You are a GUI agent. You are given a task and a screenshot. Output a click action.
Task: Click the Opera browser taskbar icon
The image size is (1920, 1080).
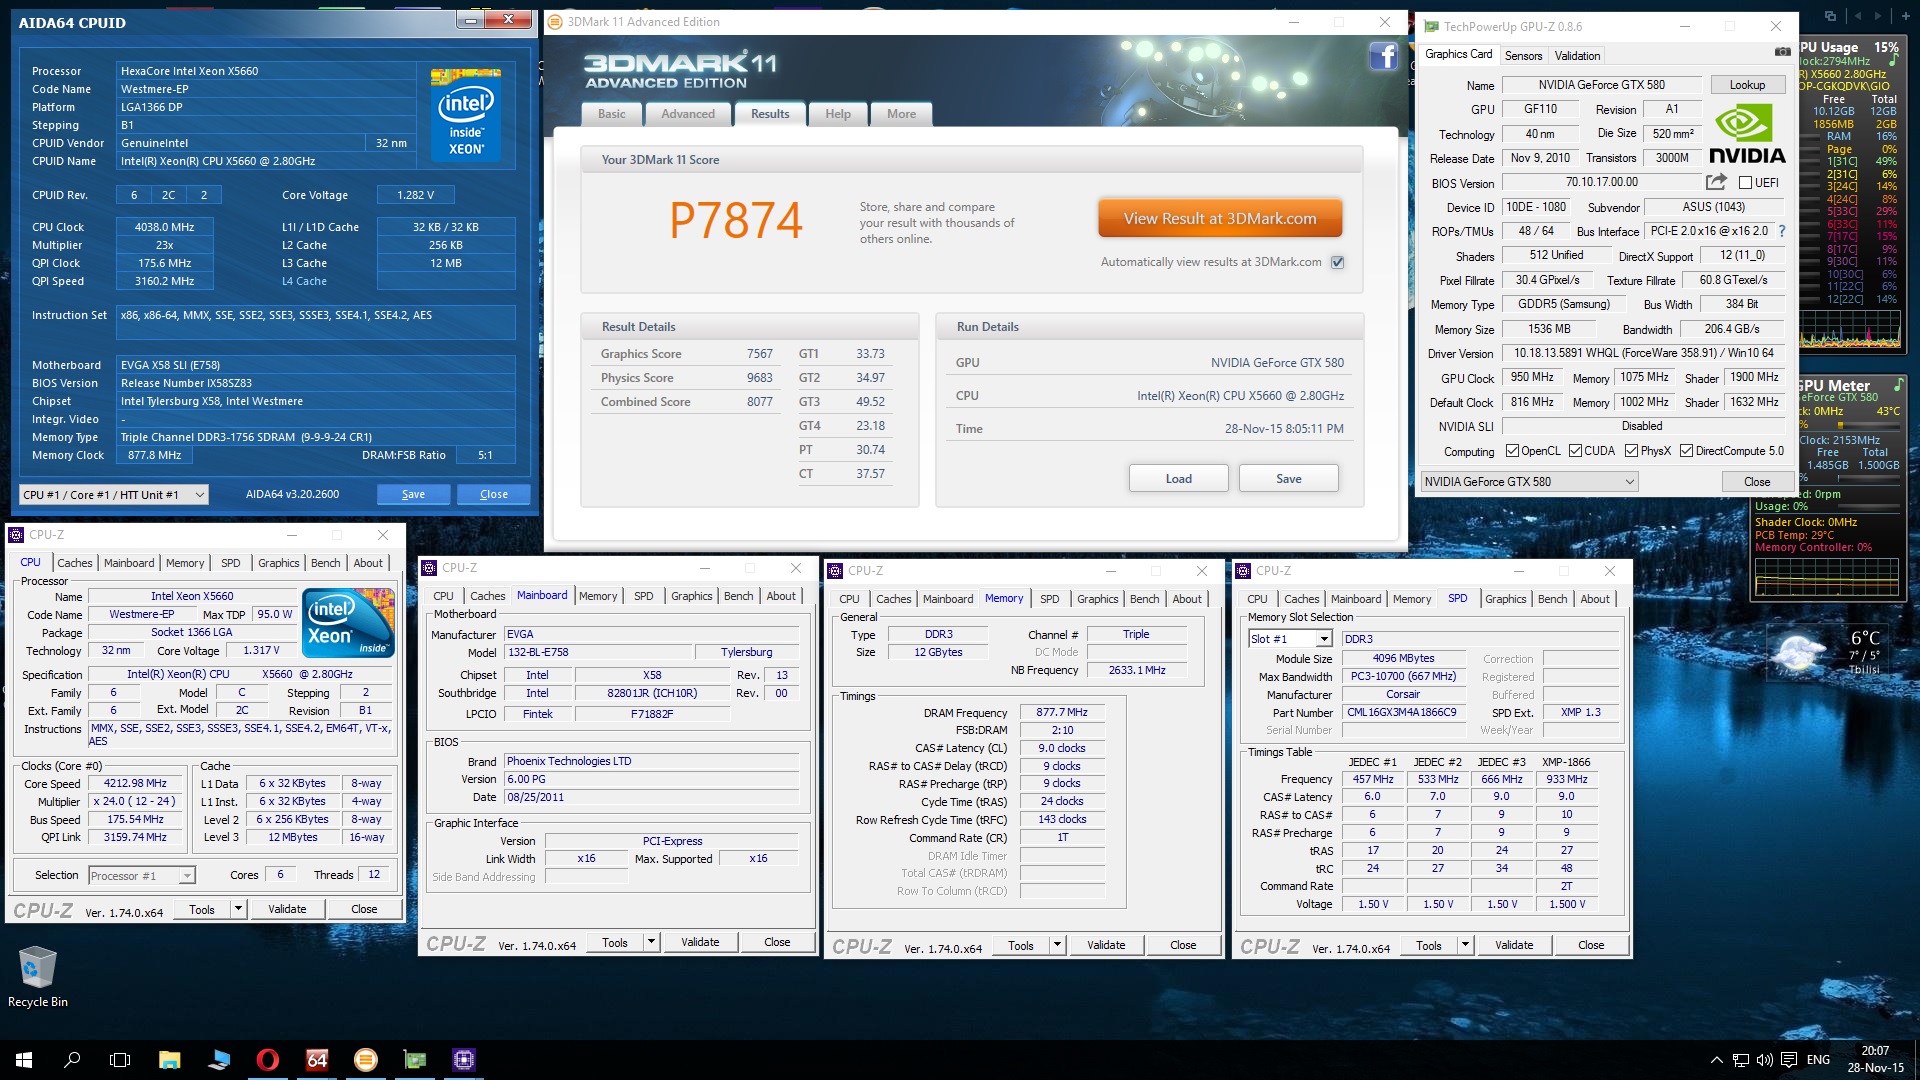pyautogui.click(x=267, y=1059)
